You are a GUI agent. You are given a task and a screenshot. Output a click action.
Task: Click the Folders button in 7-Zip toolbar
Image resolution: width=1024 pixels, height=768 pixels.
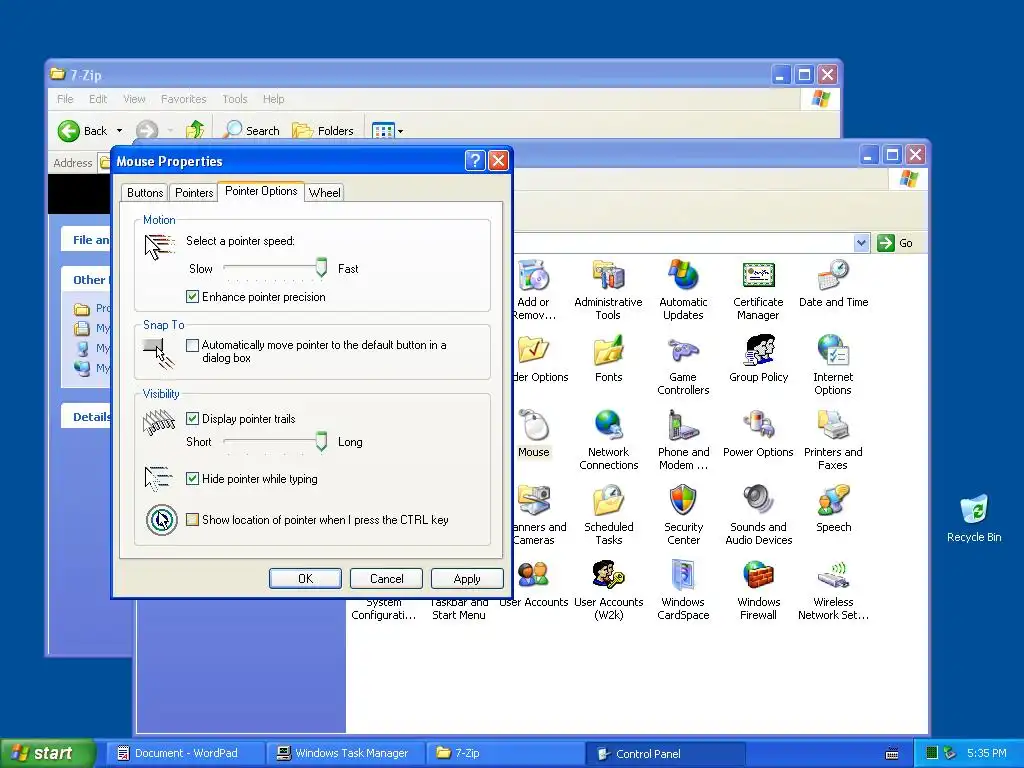click(323, 131)
